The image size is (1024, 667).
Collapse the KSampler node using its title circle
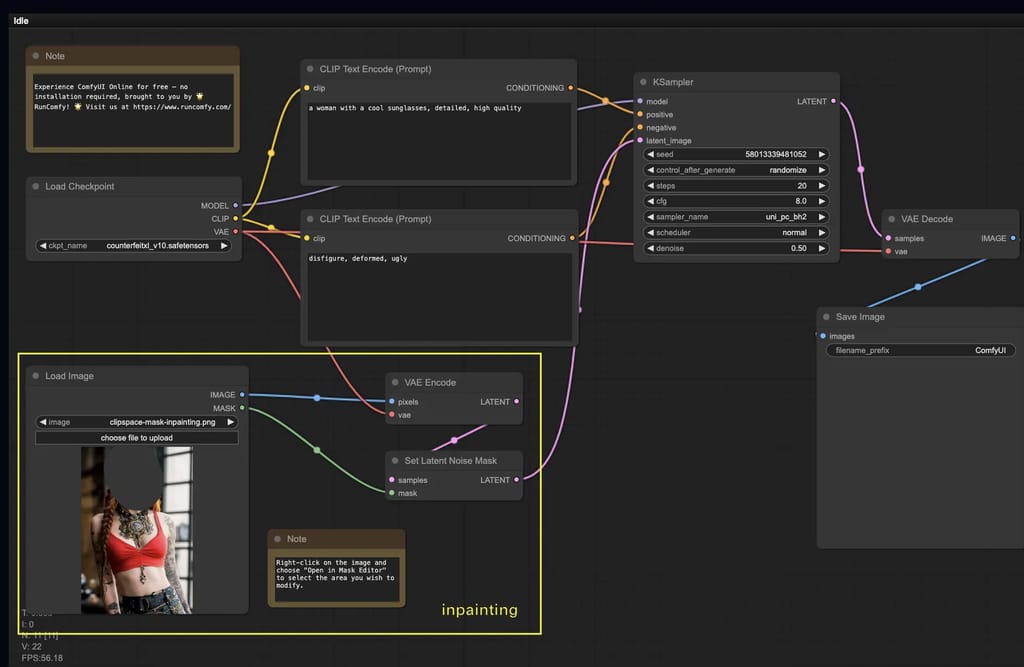tap(641, 82)
